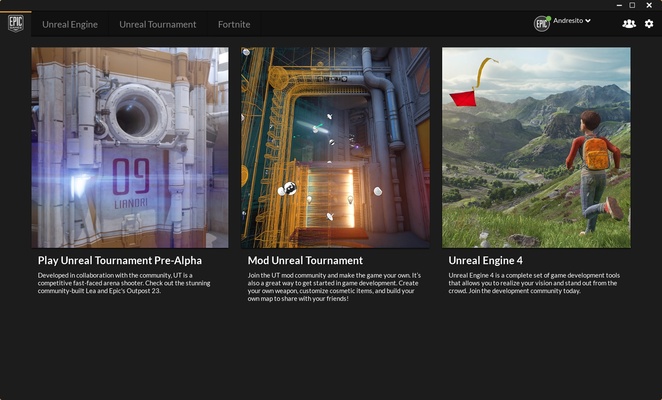Click the 'Join the UT mod community' description
The height and width of the screenshot is (400, 662).
pyautogui.click(x=334, y=287)
